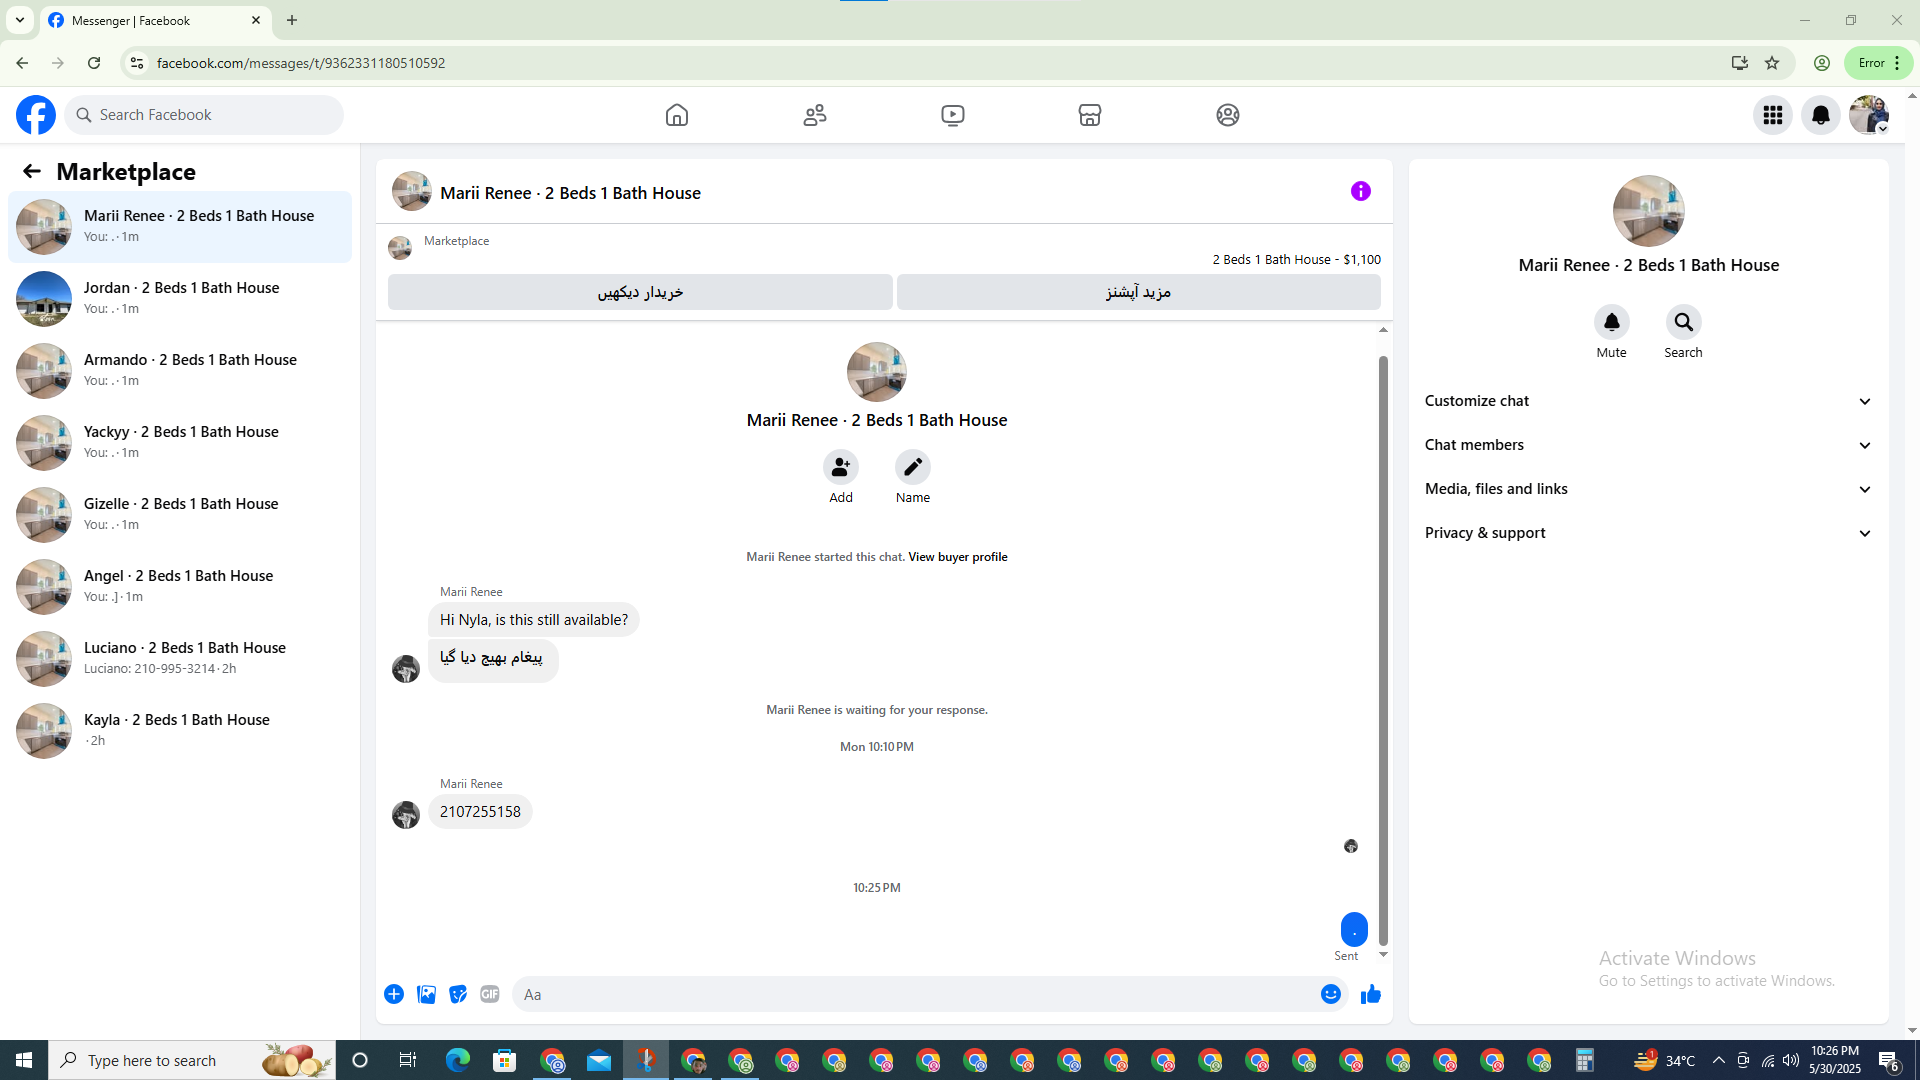Click the 2107255158 message bubble
Viewport: 1920px width, 1080px height.
(x=480, y=812)
